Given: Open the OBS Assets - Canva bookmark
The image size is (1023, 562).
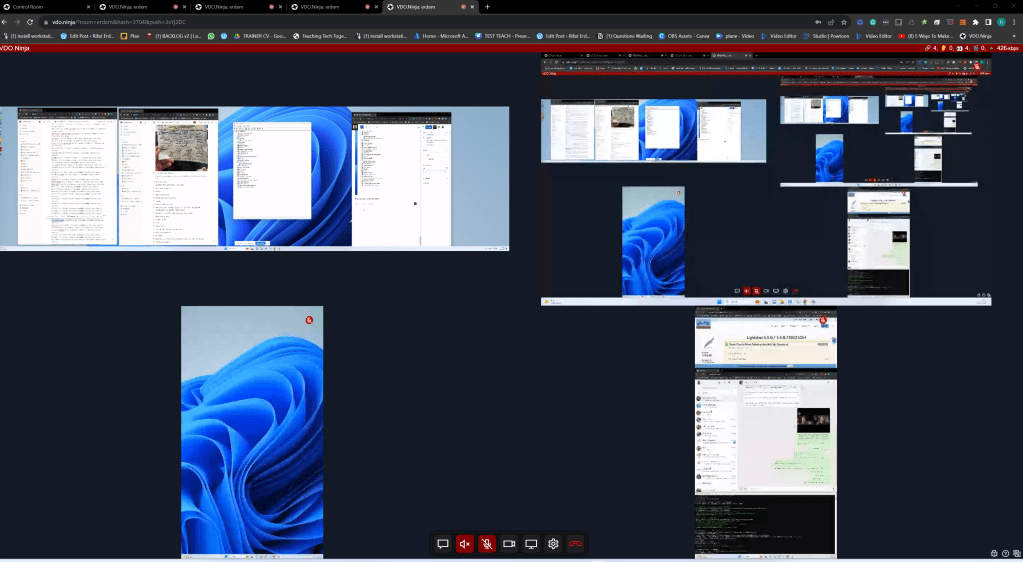Looking at the screenshot, I should coord(684,36).
